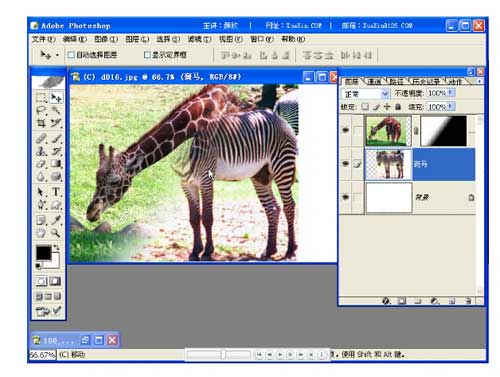Select the Gradient tool
The height and width of the screenshot is (377, 500).
pyautogui.click(x=56, y=164)
